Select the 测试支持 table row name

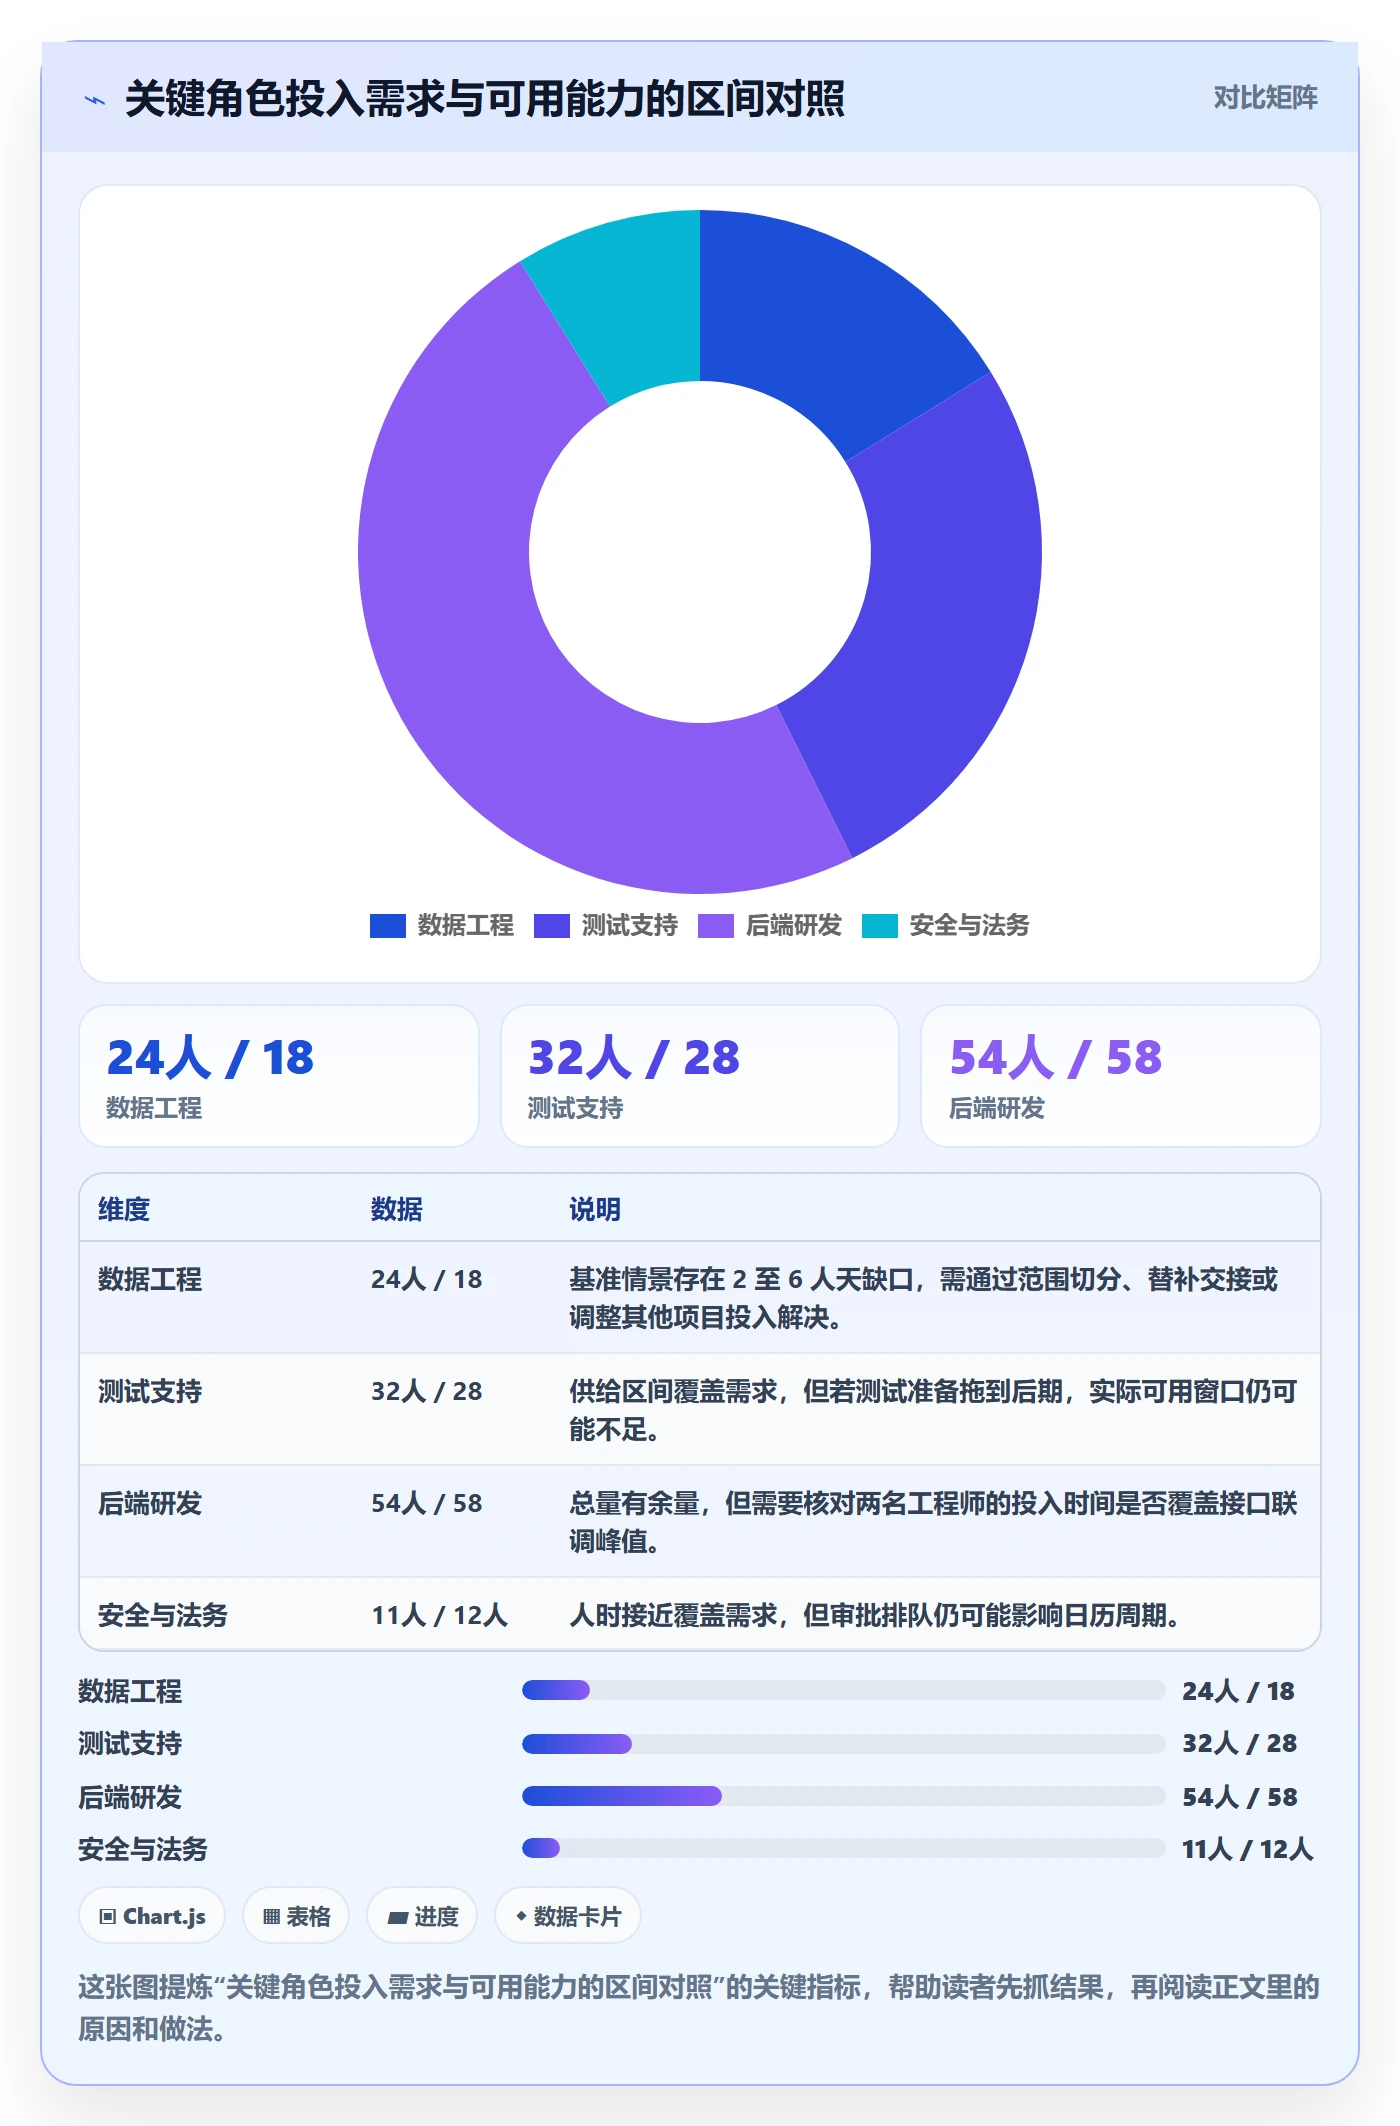pyautogui.click(x=150, y=1391)
